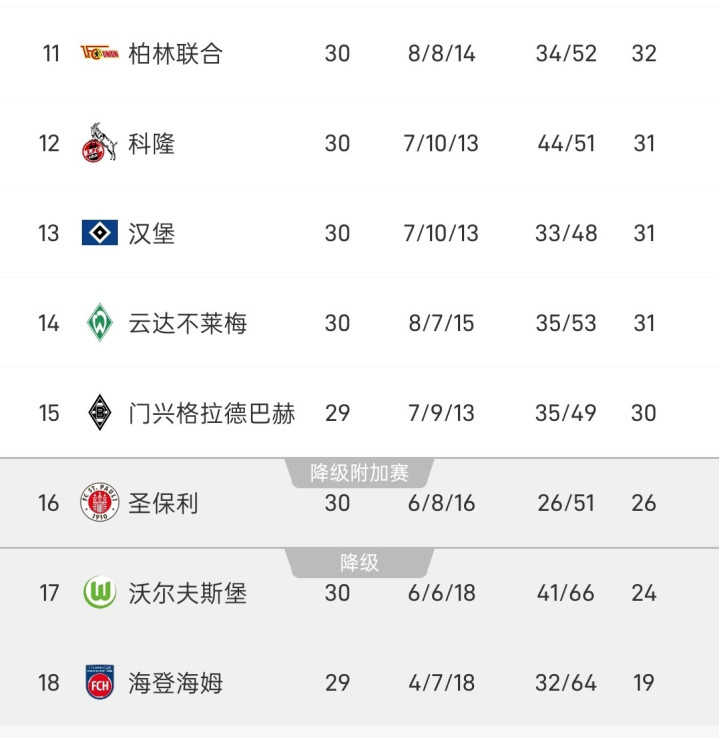Click the Werder Bremen green logo
Image resolution: width=719 pixels, height=738 pixels.
click(99, 323)
